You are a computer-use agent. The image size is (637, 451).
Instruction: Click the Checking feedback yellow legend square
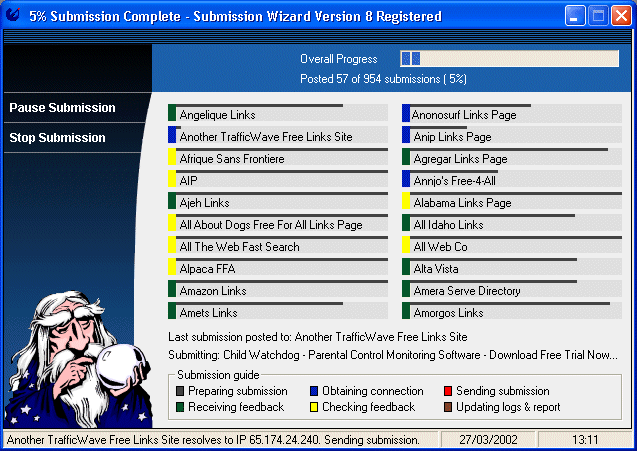[314, 407]
